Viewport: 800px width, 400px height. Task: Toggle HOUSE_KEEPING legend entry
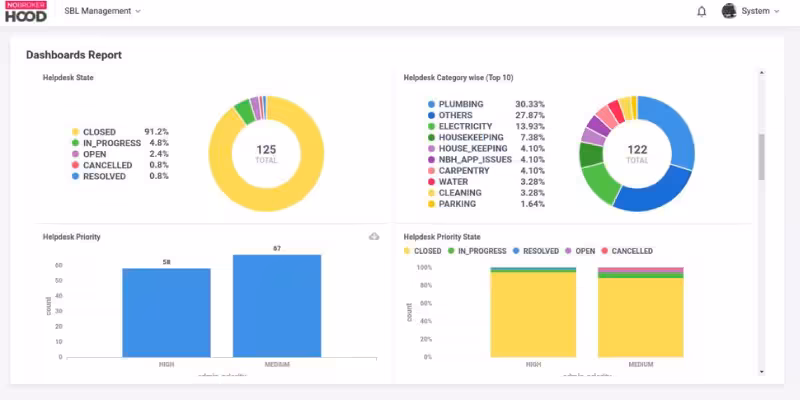(x=468, y=148)
